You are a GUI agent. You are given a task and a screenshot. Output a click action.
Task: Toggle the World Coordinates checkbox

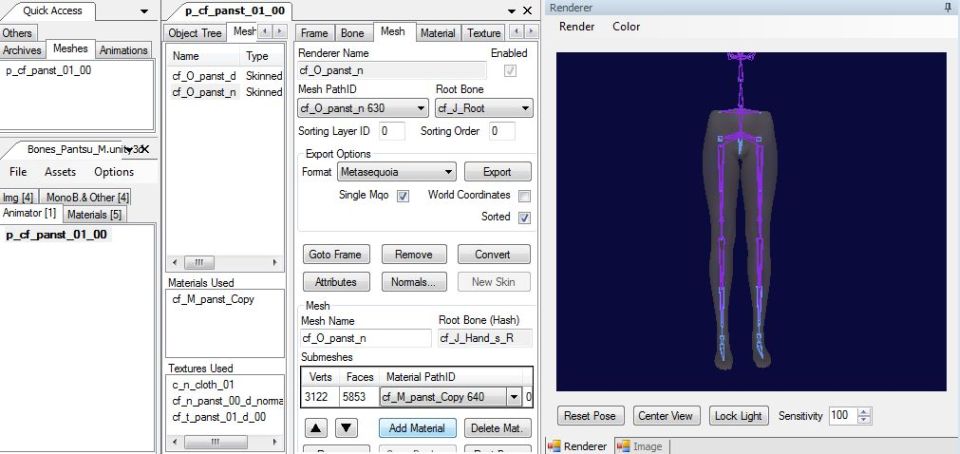pos(524,196)
